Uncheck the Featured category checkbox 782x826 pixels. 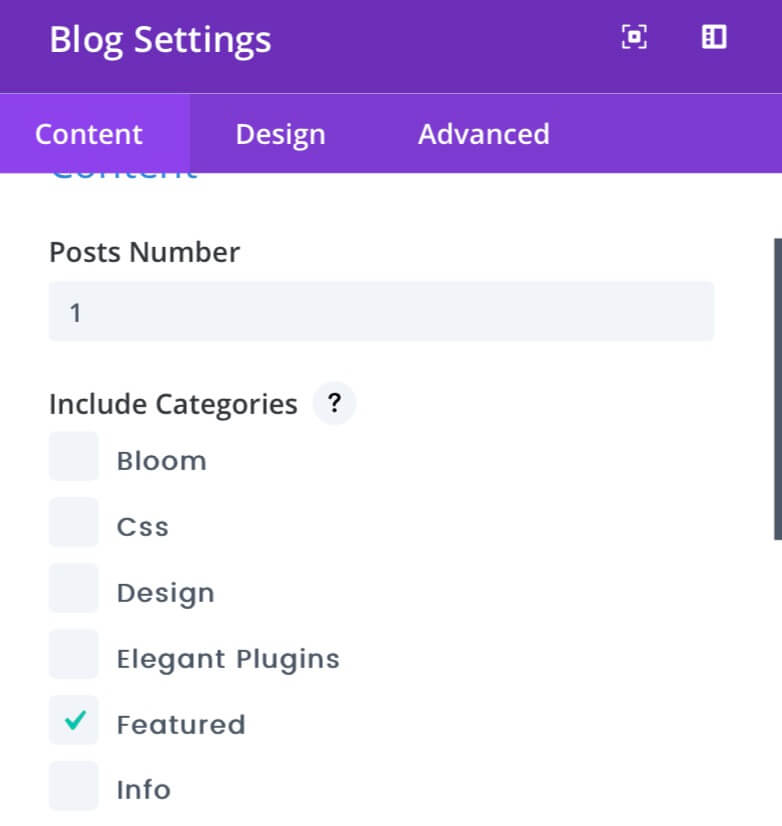click(x=74, y=720)
